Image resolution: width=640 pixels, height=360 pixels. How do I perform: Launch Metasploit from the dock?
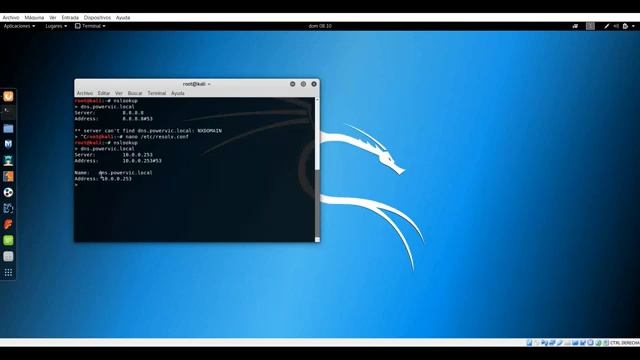pyautogui.click(x=8, y=144)
